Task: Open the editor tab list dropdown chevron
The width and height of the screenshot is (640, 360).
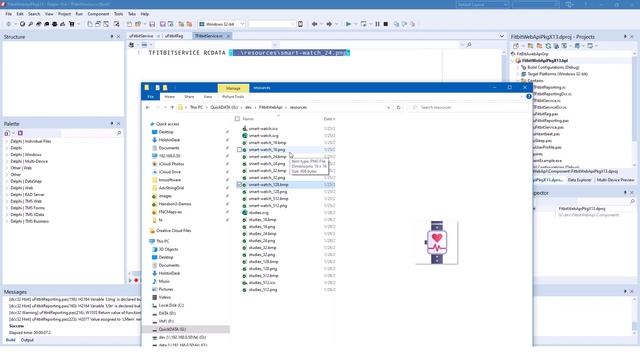Action: pos(502,36)
